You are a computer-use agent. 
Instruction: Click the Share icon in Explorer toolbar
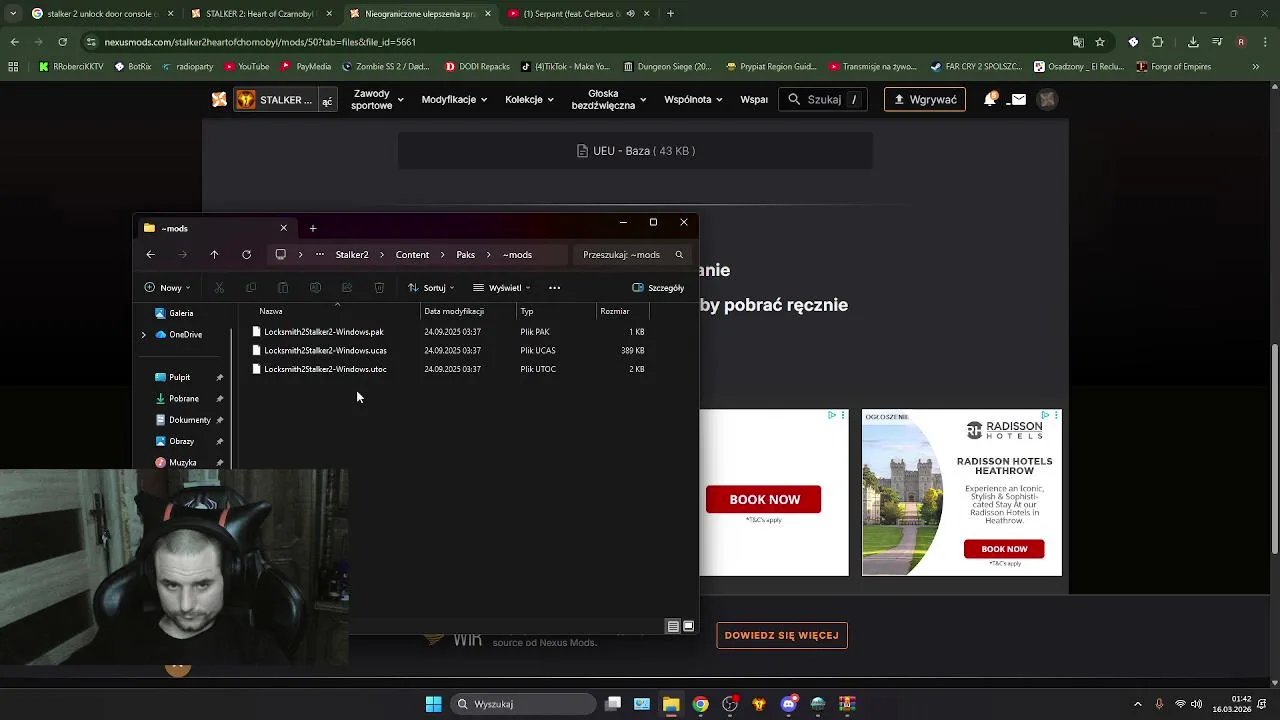point(347,288)
